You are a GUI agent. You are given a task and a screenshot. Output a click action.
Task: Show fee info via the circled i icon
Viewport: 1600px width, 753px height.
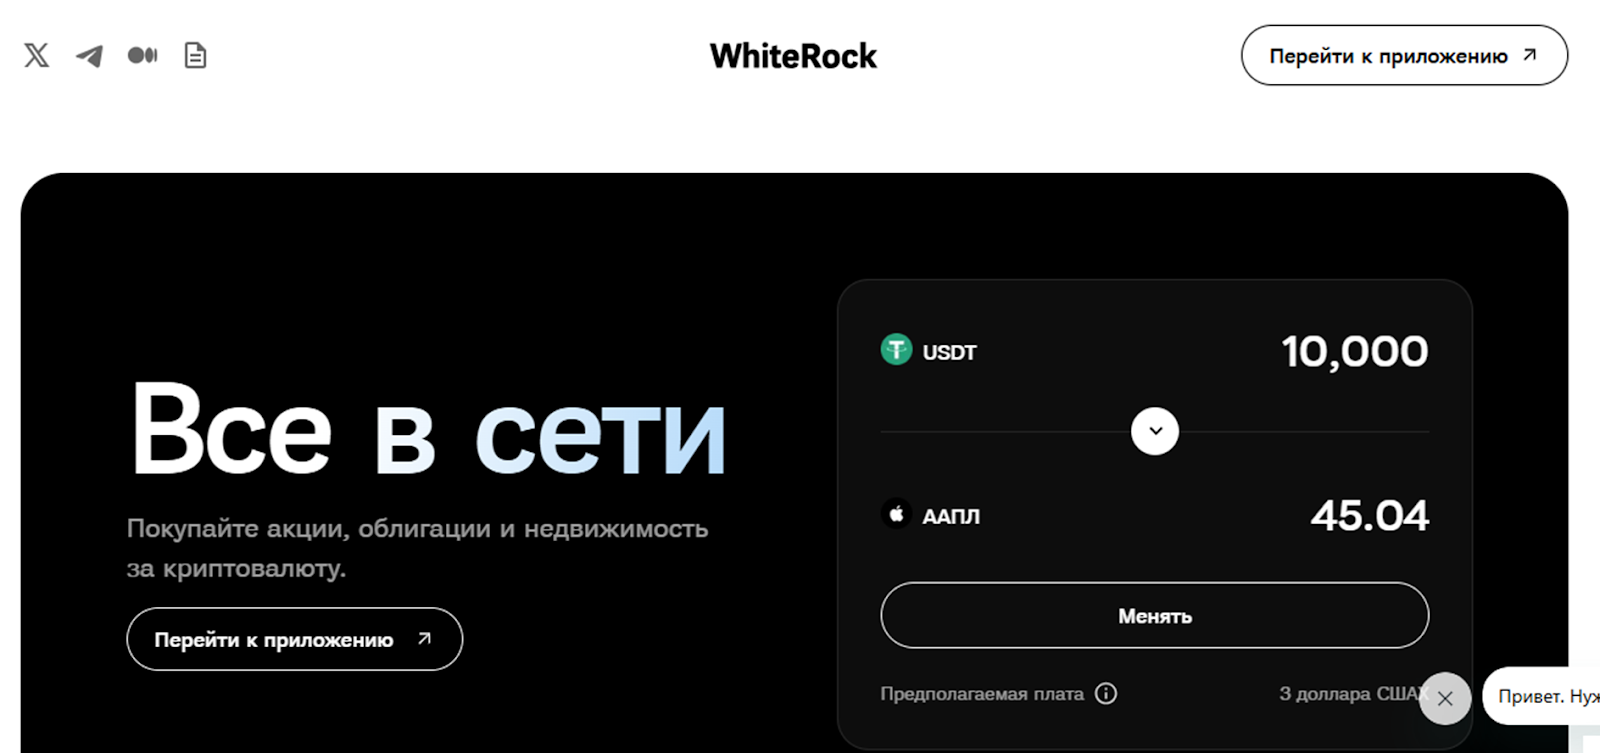click(x=1106, y=693)
